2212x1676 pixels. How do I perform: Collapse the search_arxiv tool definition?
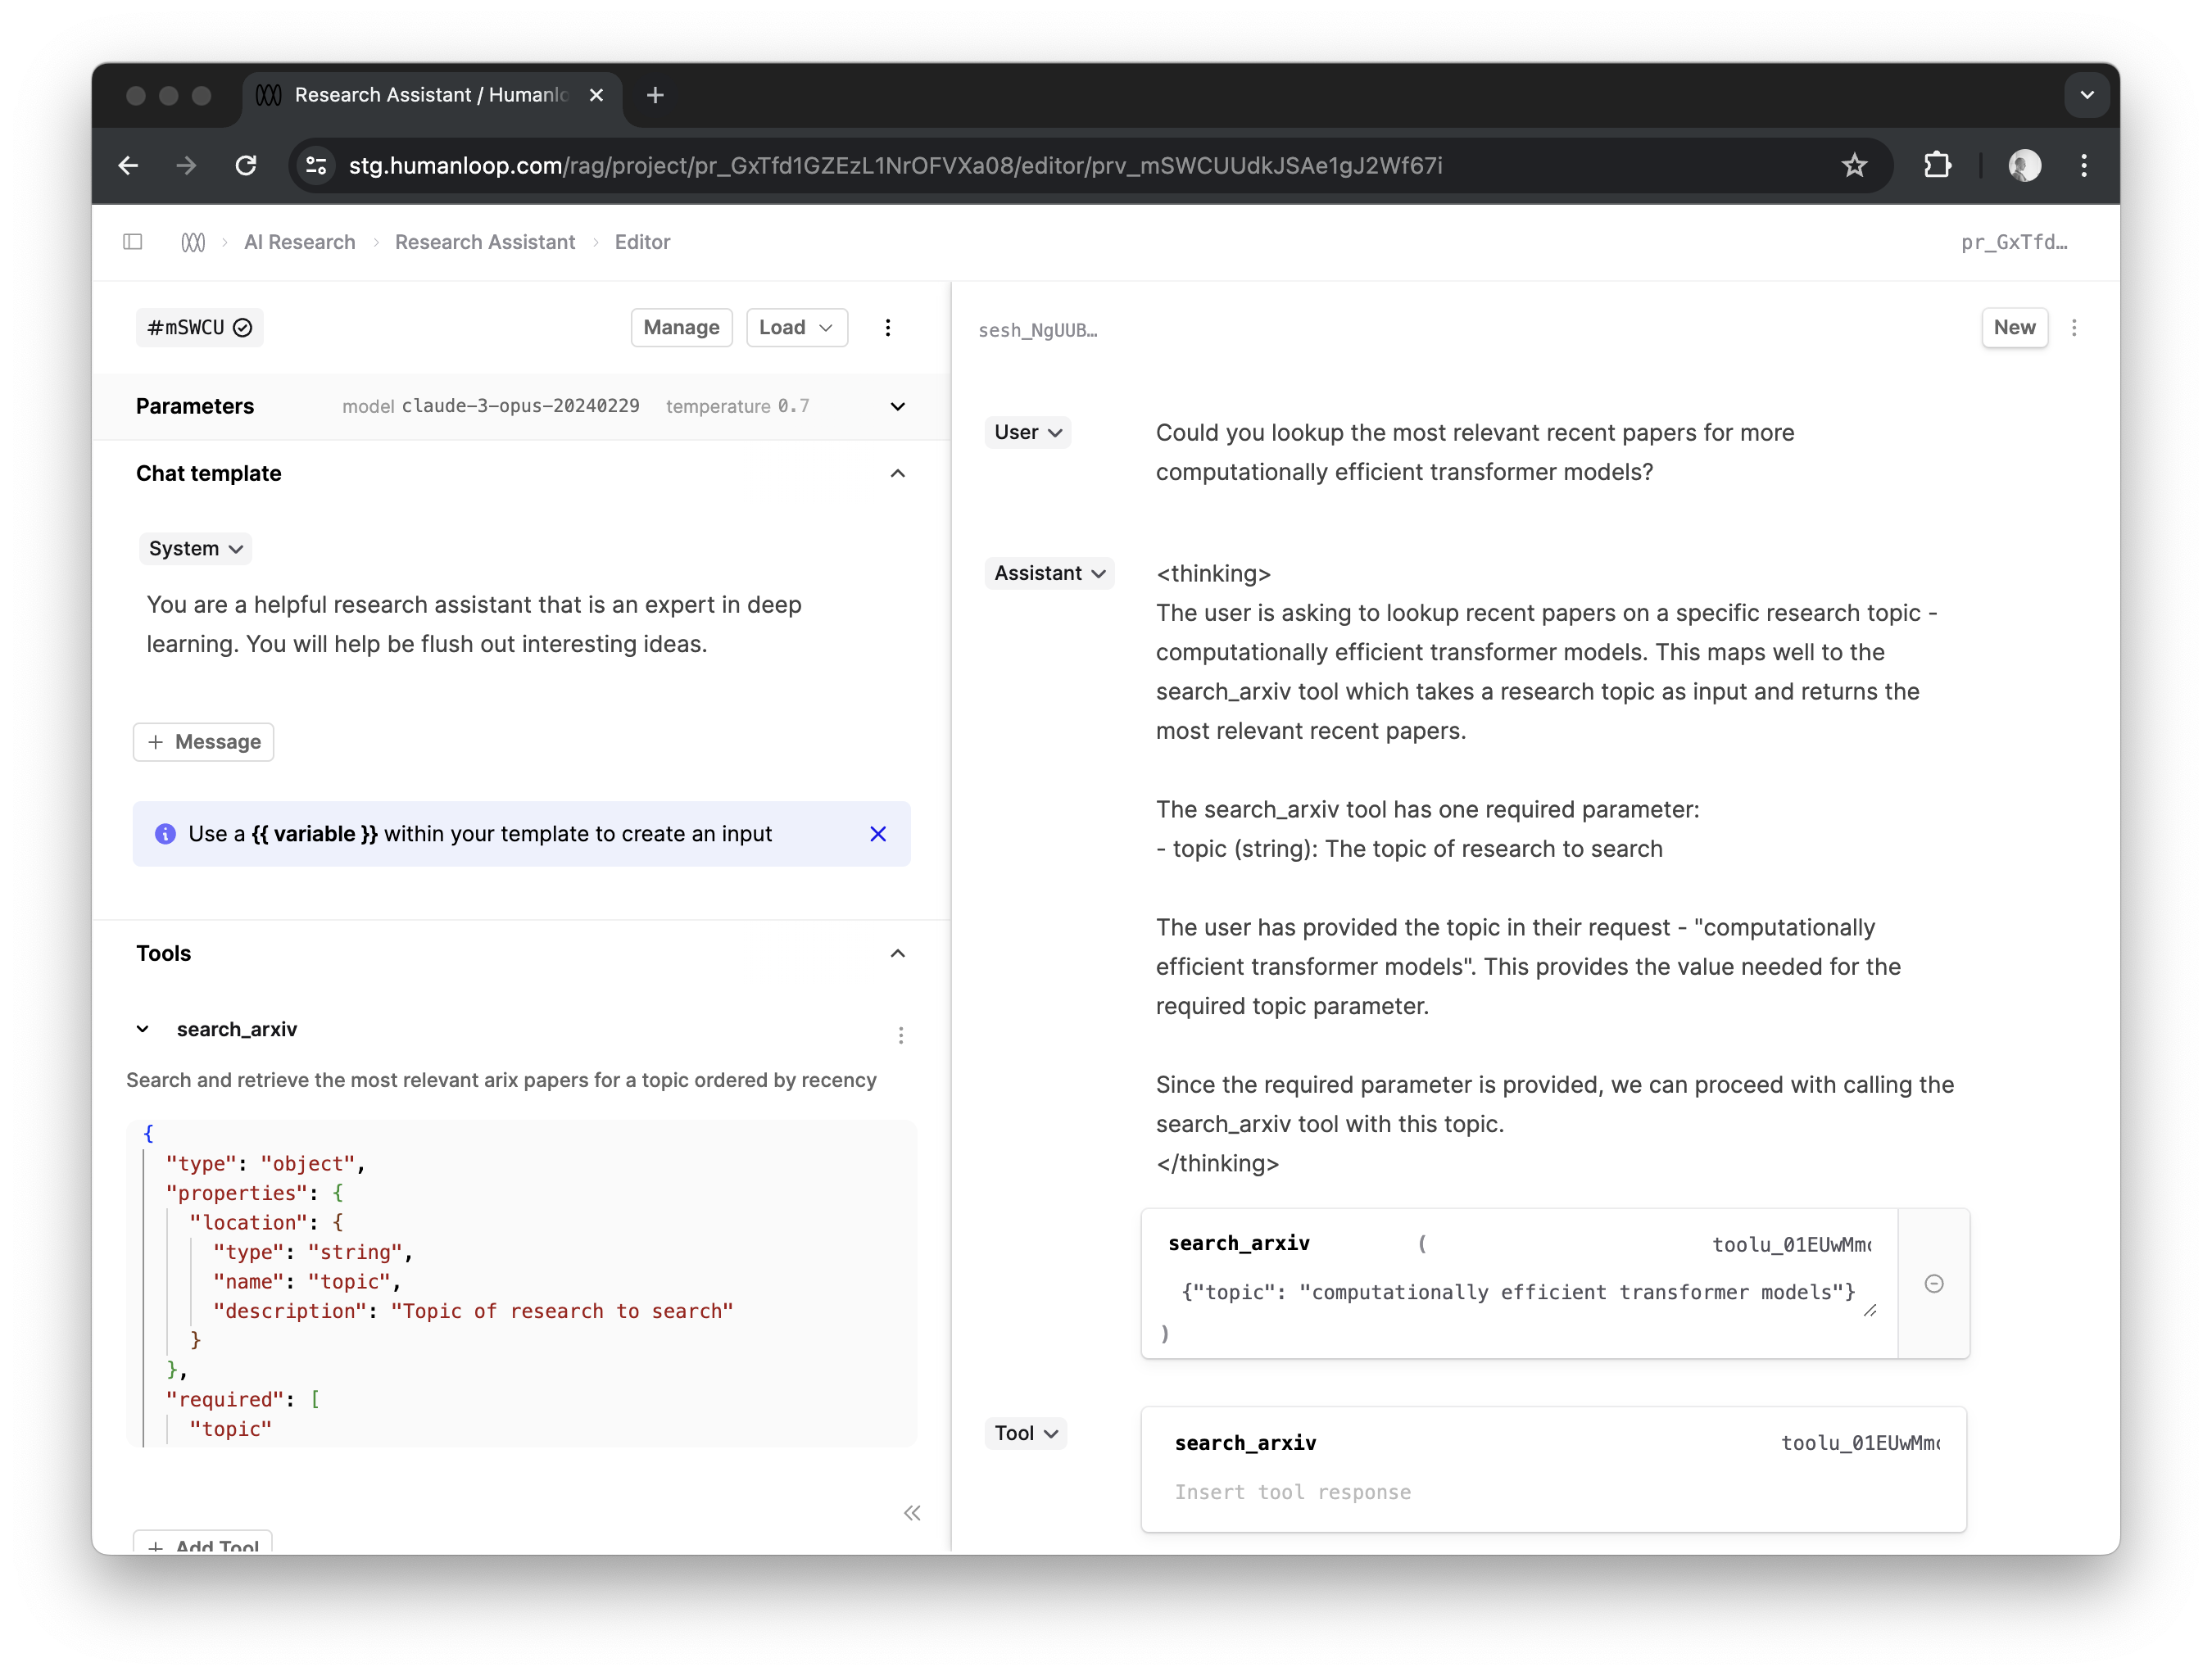coord(143,1029)
